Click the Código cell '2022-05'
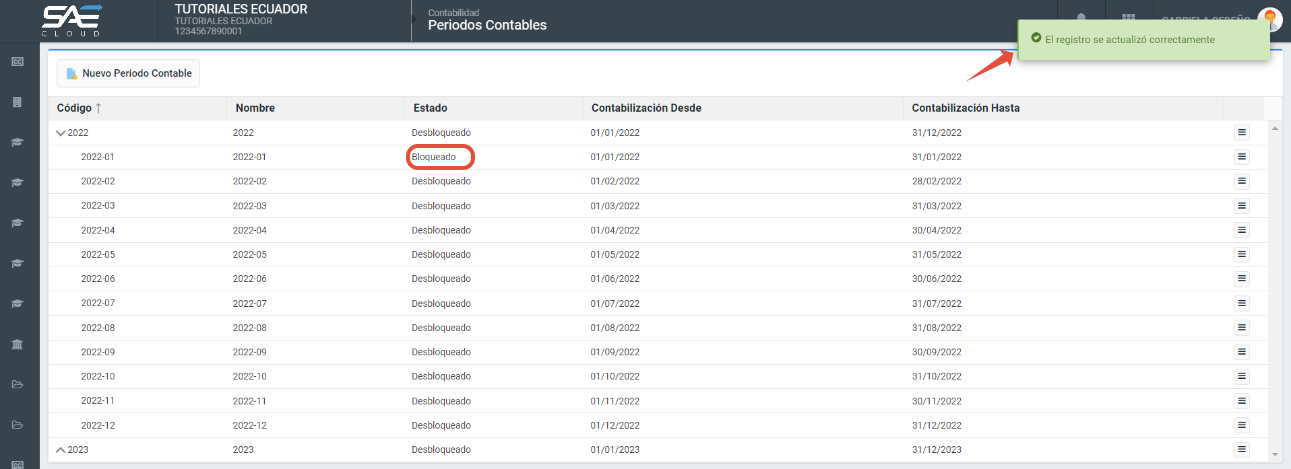Screen dimensions: 1291x469 pos(98,254)
